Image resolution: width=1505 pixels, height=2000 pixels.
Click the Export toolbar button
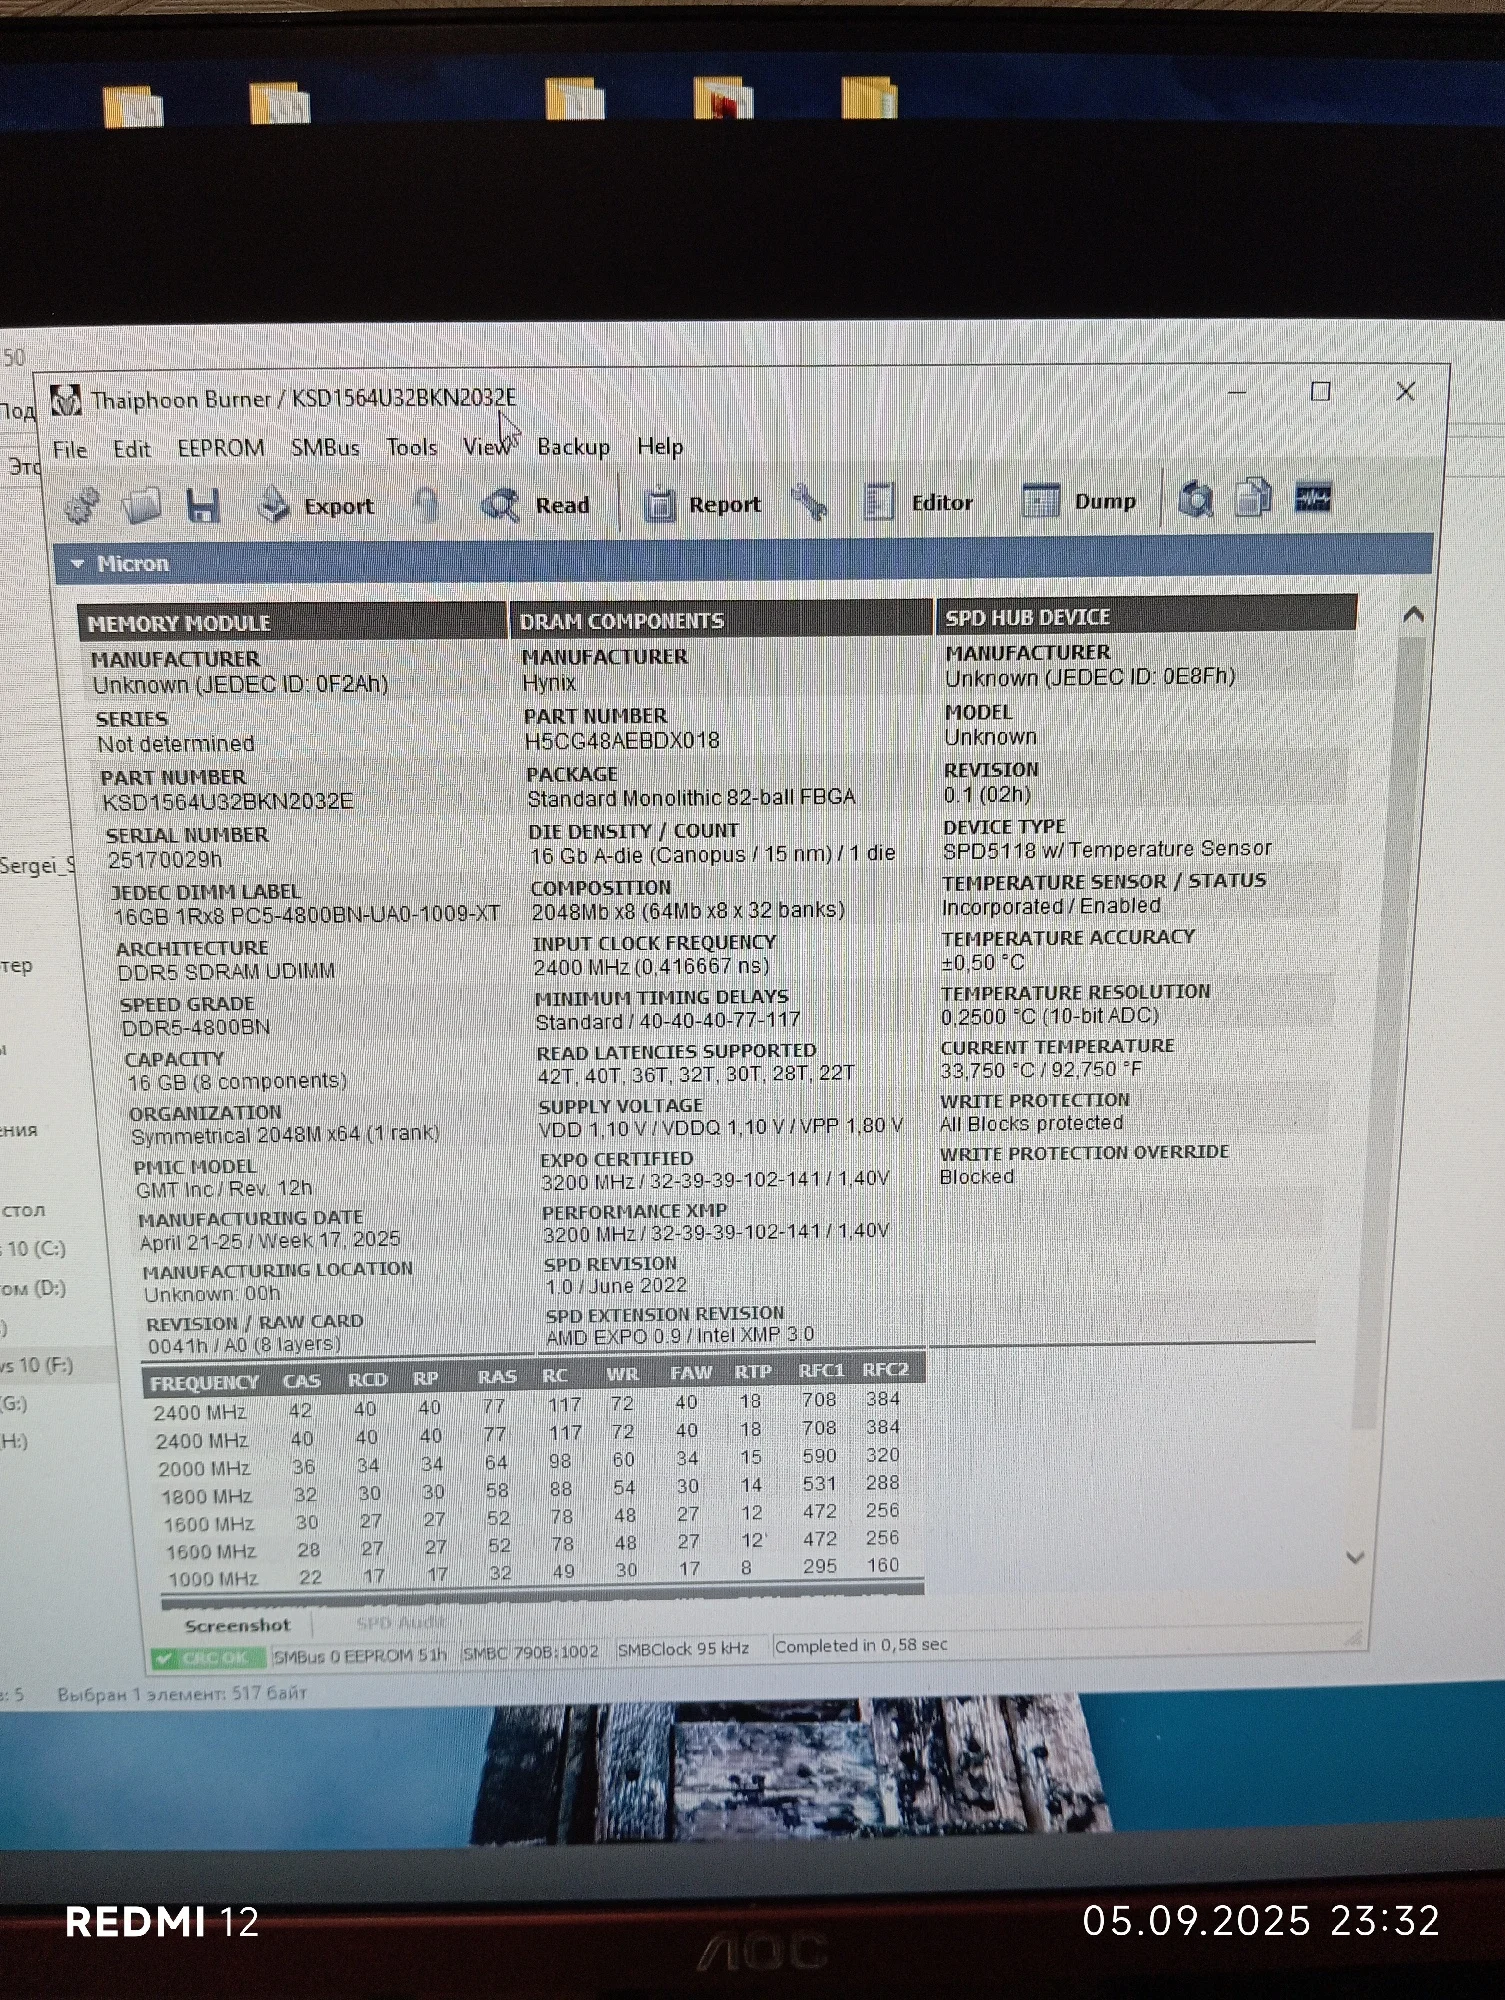click(x=315, y=505)
